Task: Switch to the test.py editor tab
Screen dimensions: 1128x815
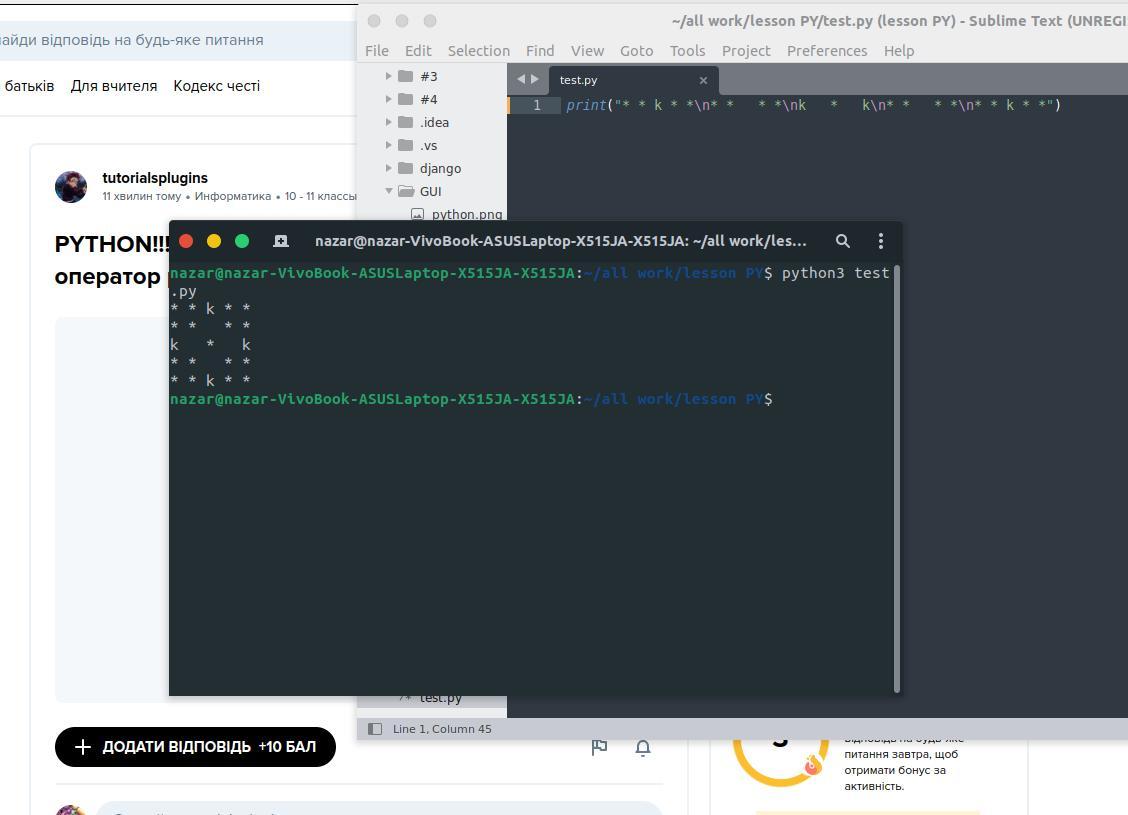Action: coord(578,80)
